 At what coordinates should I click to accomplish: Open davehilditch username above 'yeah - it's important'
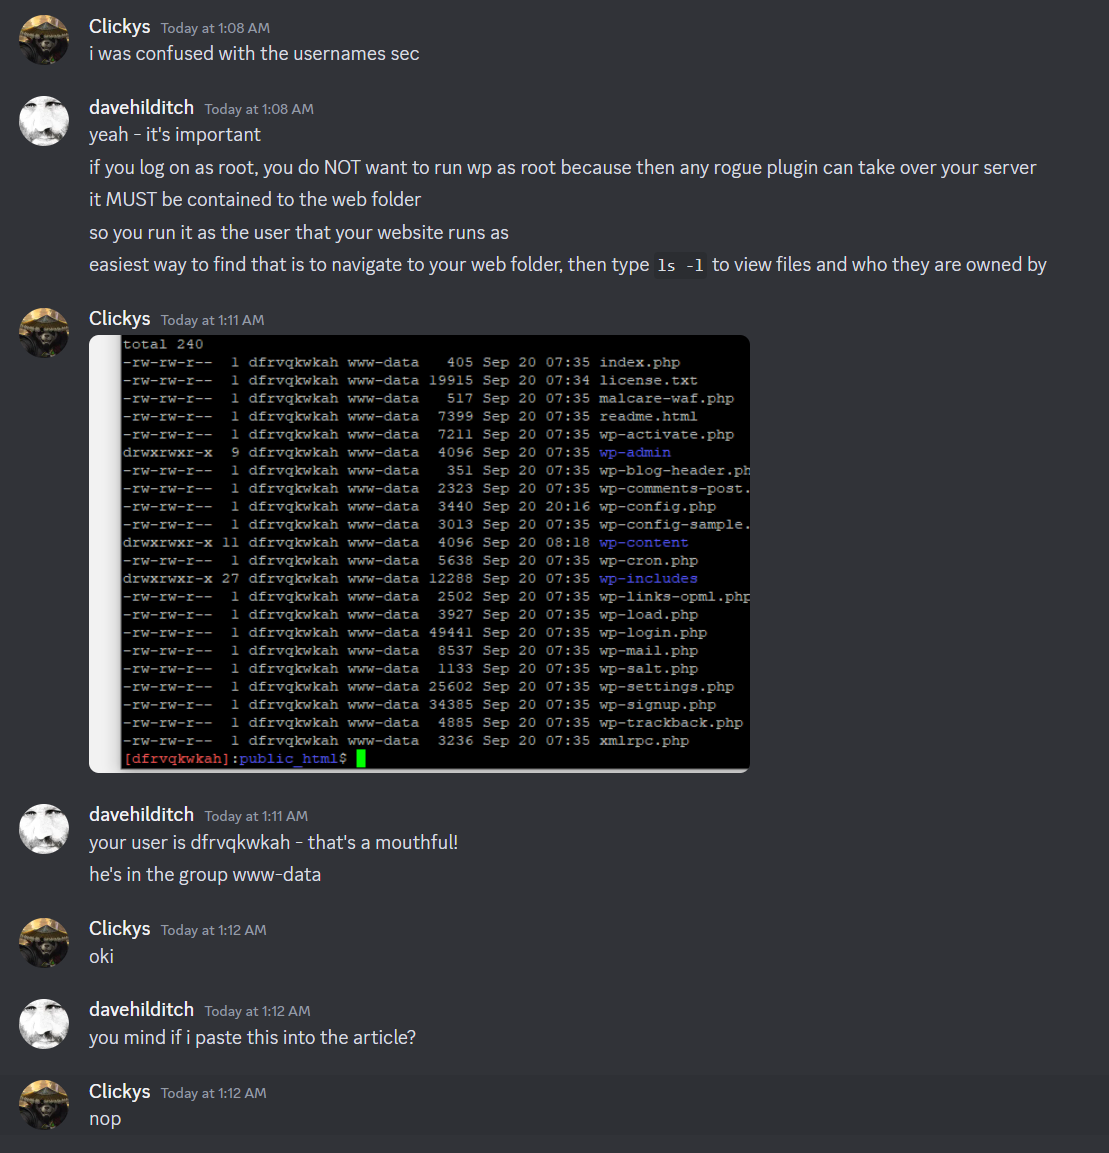pyautogui.click(x=141, y=108)
